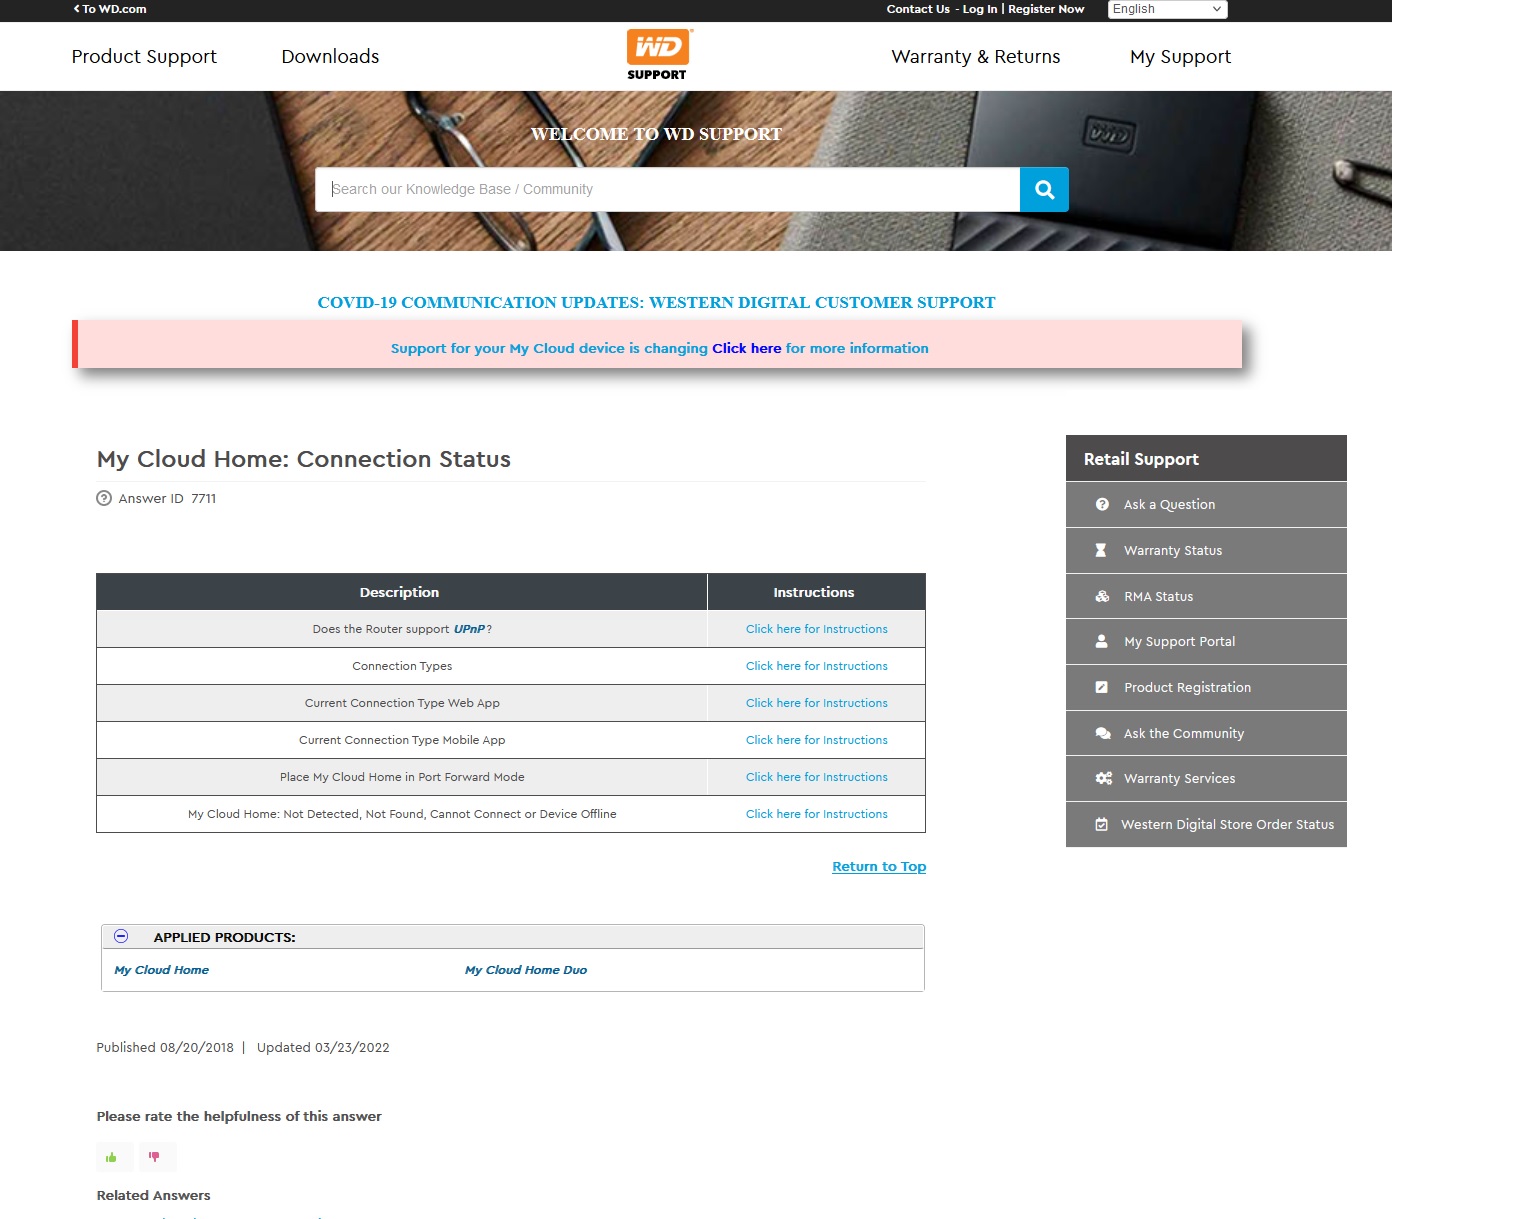
Task: Click 'Place My Cloud Home in Port Forward Mode'
Action: [402, 777]
